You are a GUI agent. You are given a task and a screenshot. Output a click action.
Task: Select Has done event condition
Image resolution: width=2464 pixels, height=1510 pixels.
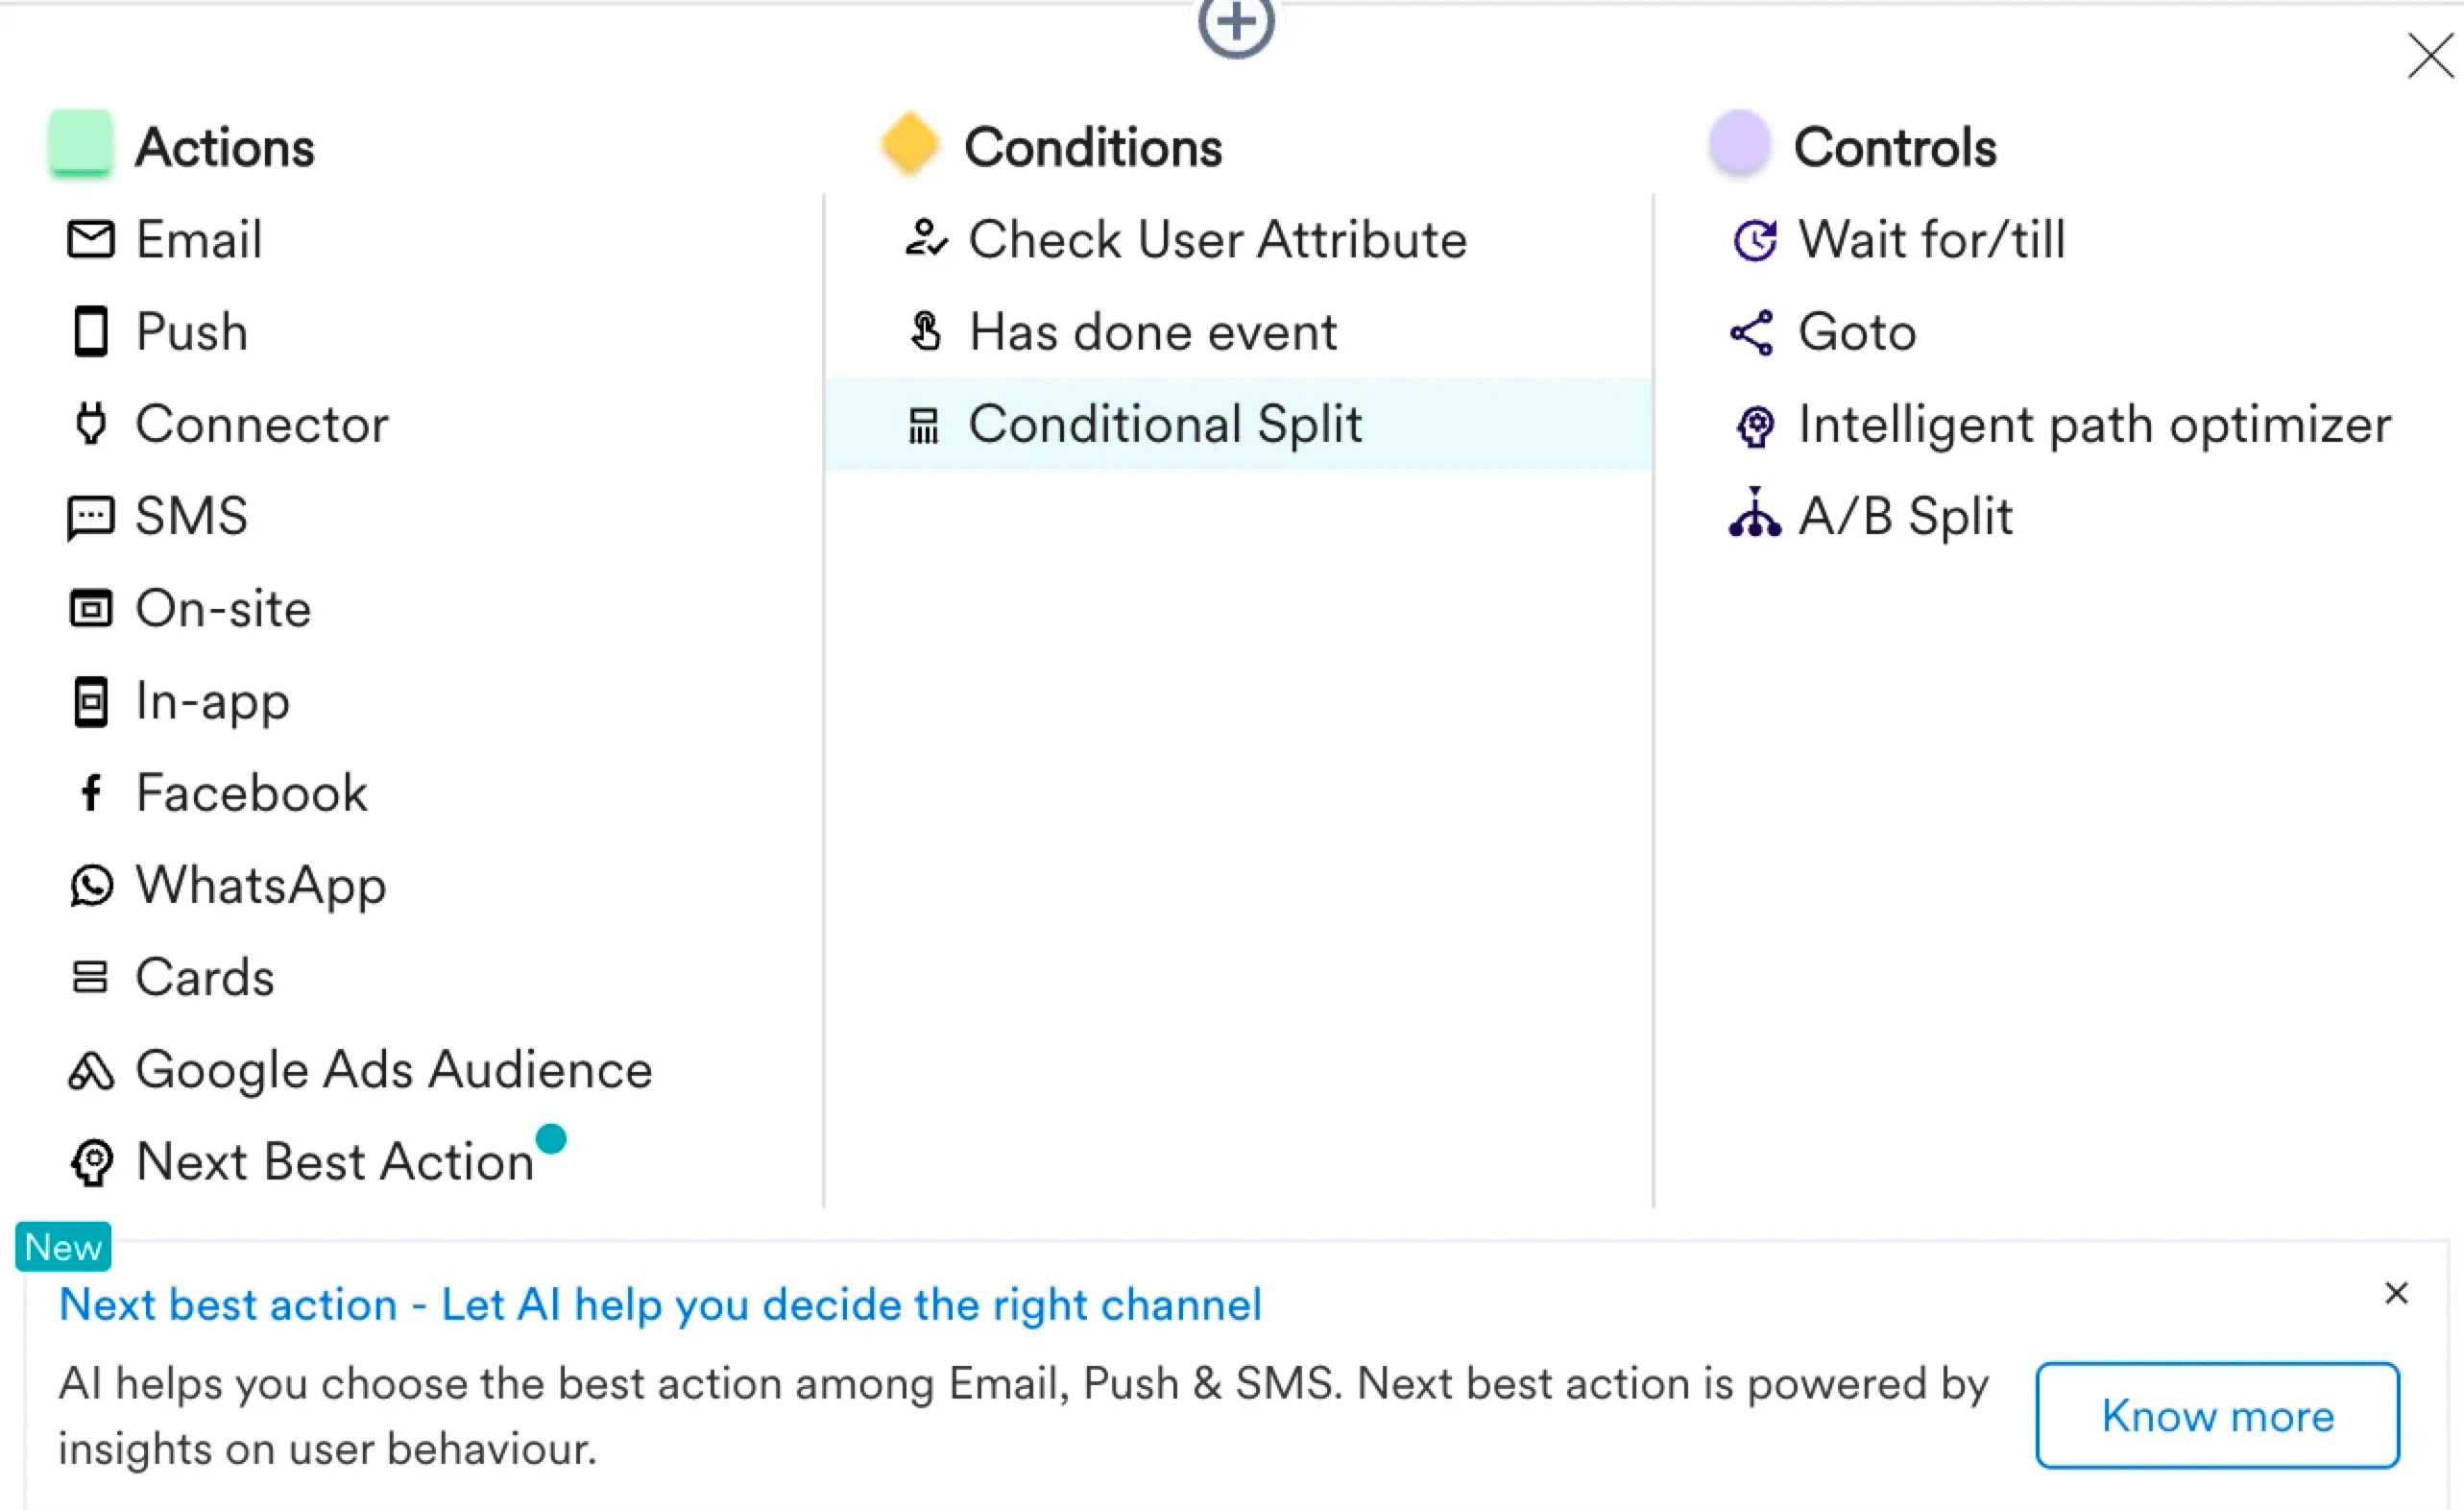tap(1152, 332)
